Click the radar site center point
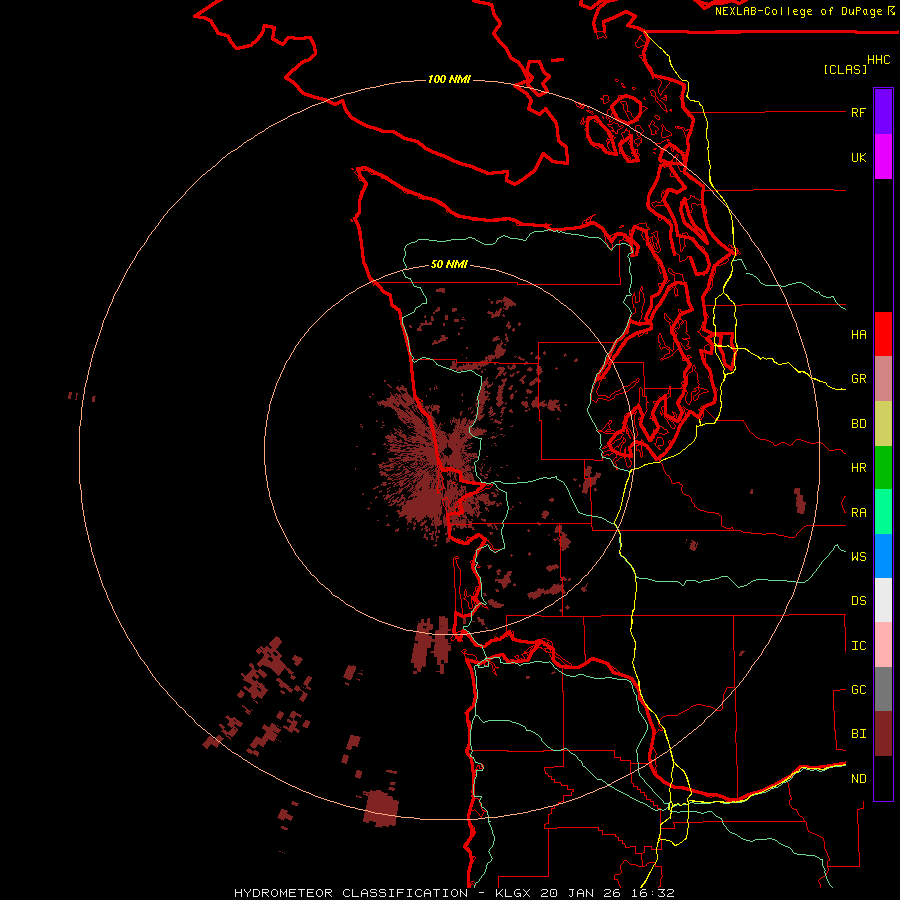This screenshot has height=900, width=900. point(448,453)
